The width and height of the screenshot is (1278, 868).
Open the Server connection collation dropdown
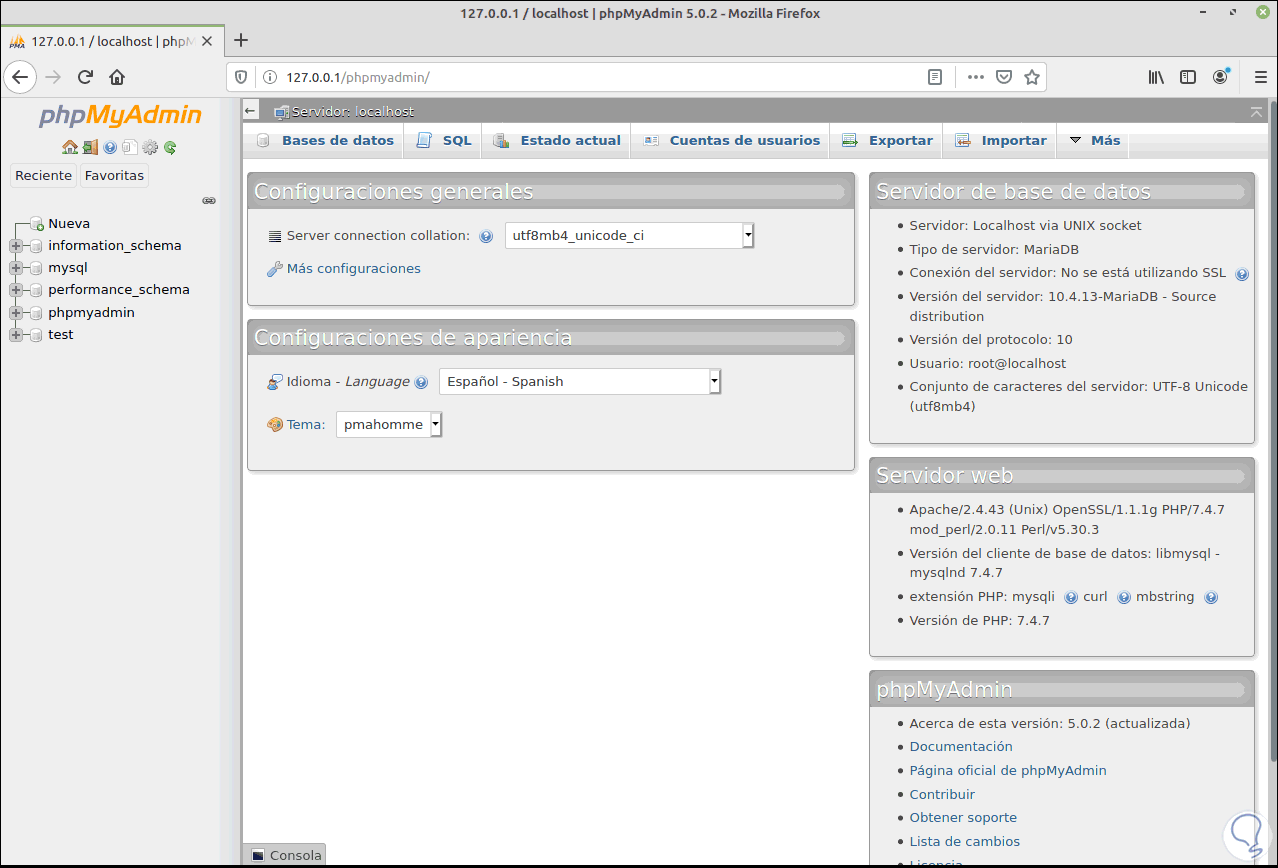click(629, 236)
